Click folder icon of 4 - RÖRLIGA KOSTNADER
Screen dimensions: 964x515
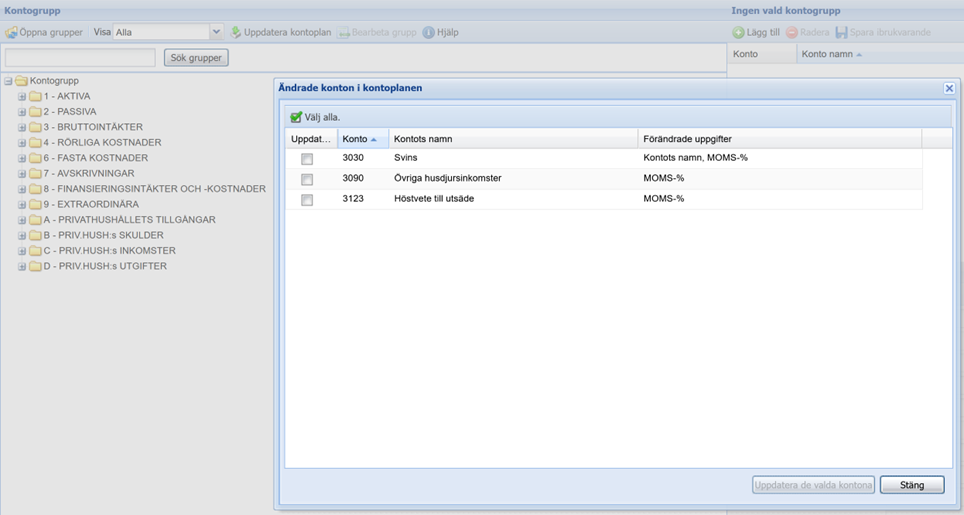tap(35, 142)
